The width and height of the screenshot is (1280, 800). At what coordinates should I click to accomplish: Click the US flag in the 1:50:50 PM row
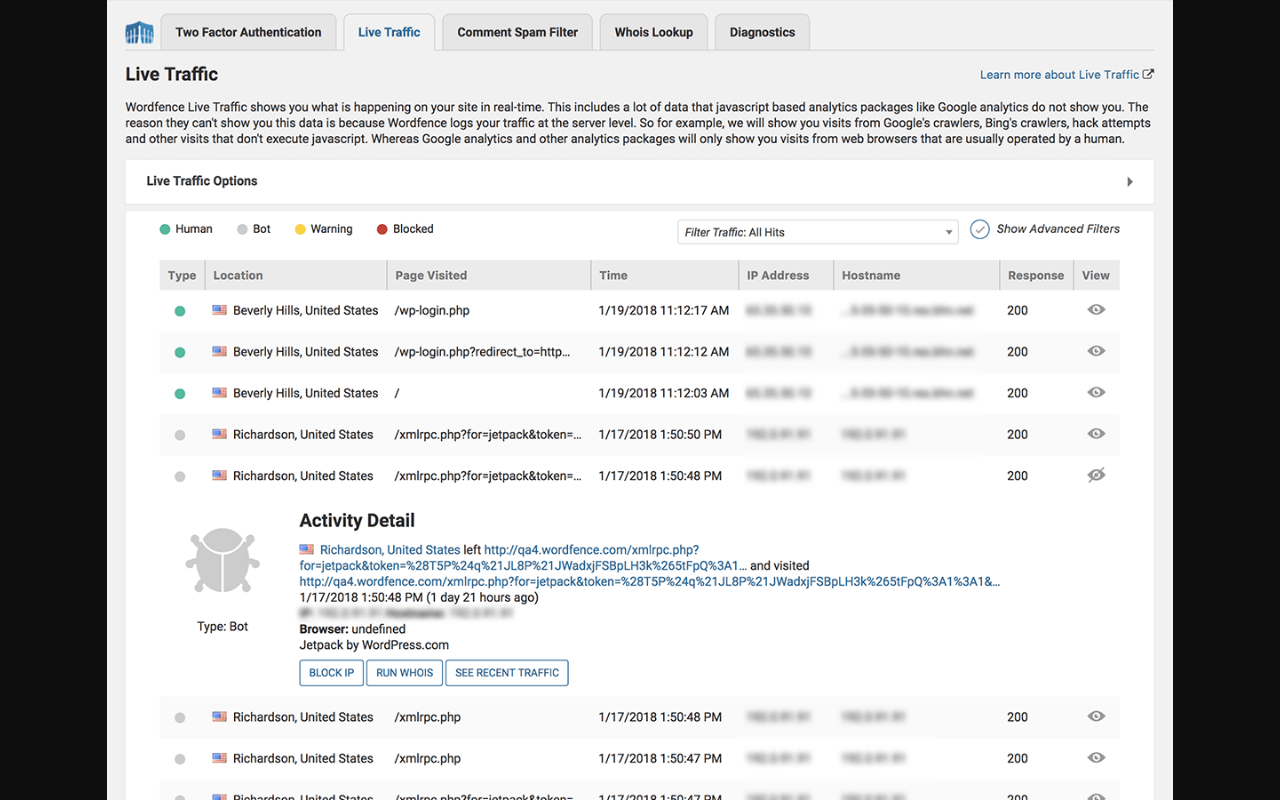[220, 434]
